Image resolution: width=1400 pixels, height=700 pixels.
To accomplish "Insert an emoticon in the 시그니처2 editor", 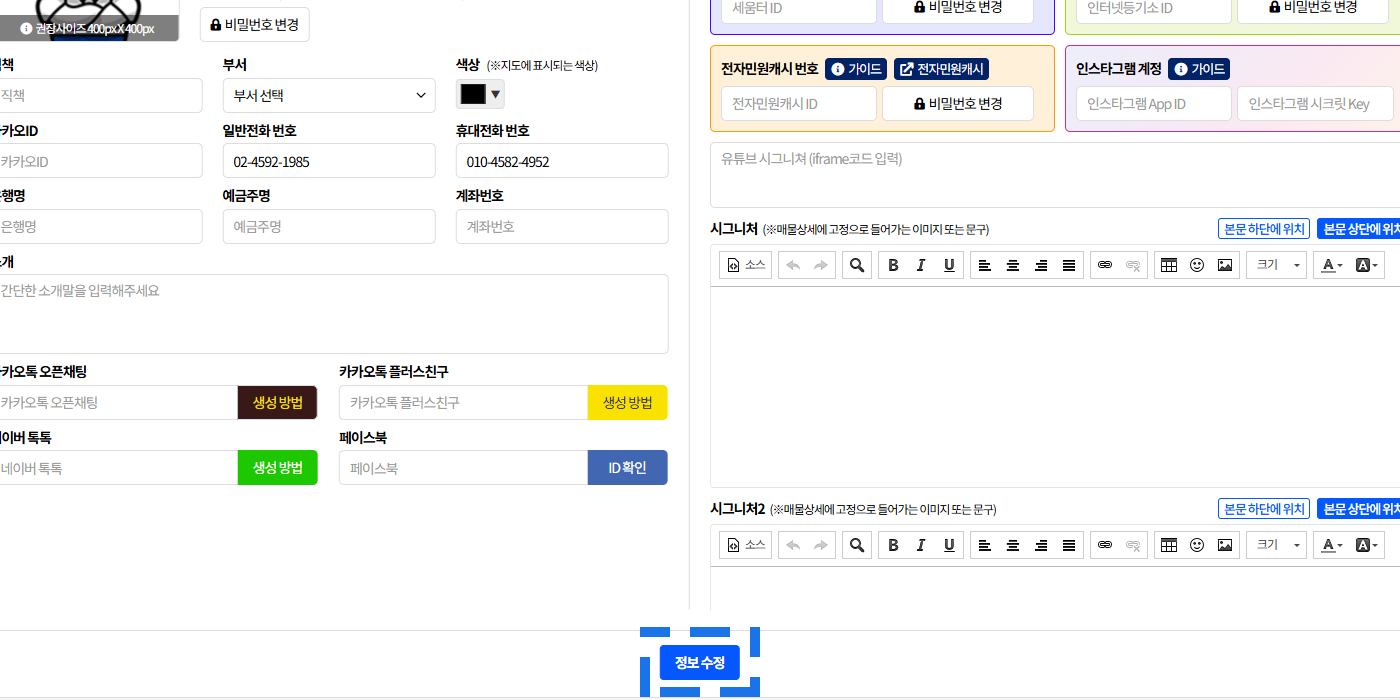I will (1196, 545).
